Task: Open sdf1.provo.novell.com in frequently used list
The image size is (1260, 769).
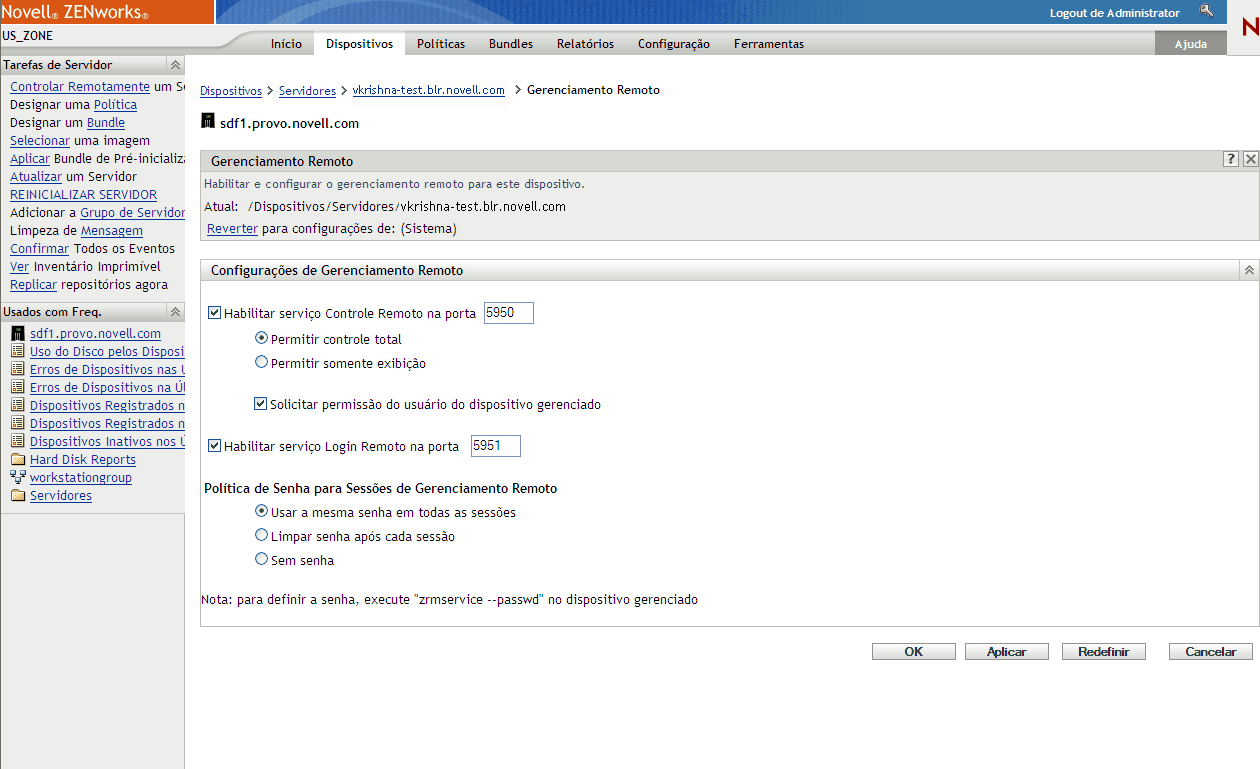Action: coord(95,333)
